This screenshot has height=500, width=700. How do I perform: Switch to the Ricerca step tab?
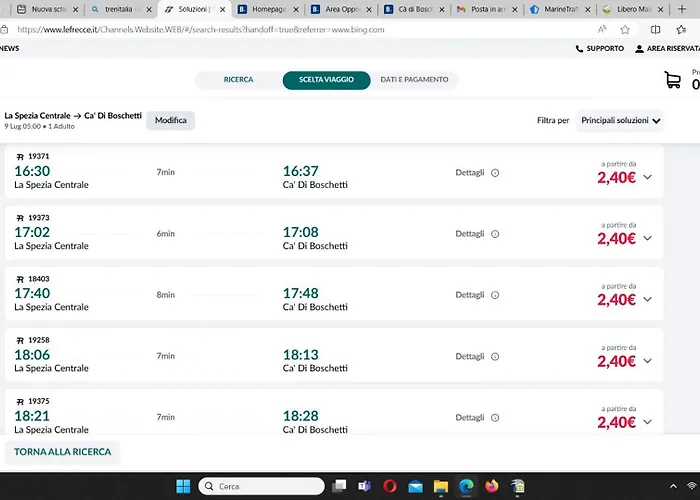[x=238, y=80]
